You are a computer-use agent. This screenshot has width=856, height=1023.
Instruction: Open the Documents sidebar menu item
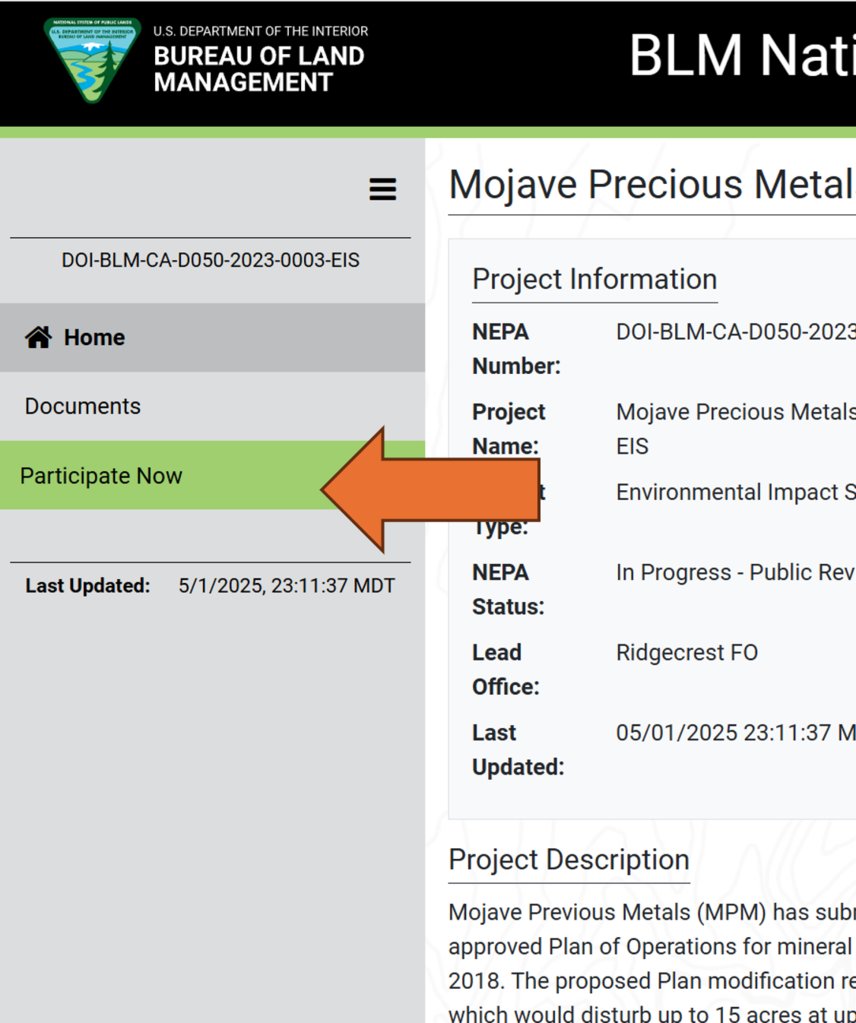[x=212, y=406]
